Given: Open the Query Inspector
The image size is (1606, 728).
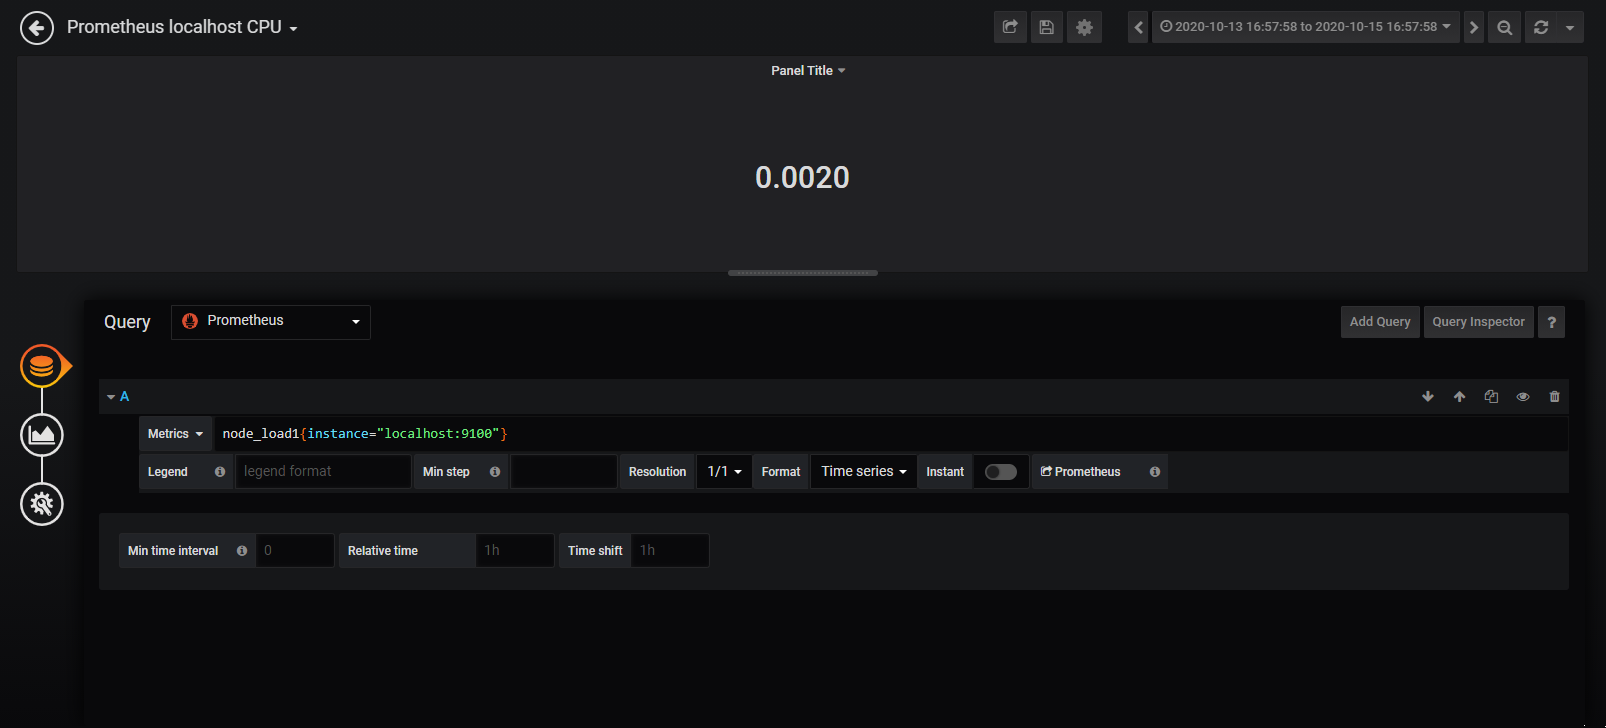Looking at the screenshot, I should tap(1478, 322).
